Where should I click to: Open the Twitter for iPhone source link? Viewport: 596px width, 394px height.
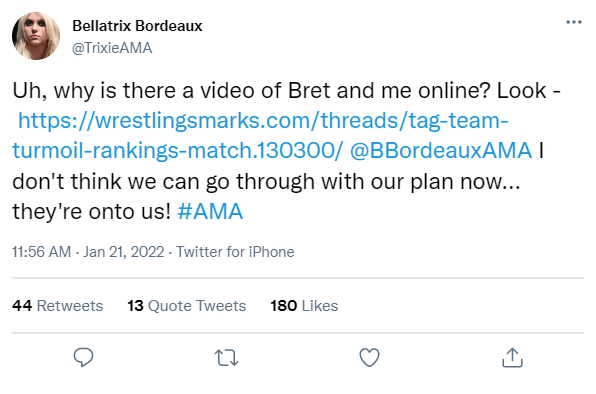pyautogui.click(x=235, y=252)
